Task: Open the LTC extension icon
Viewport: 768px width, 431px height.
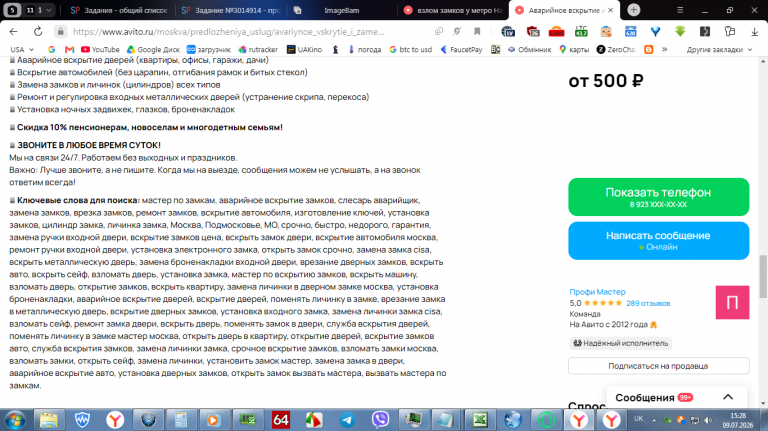Action: [x=581, y=32]
